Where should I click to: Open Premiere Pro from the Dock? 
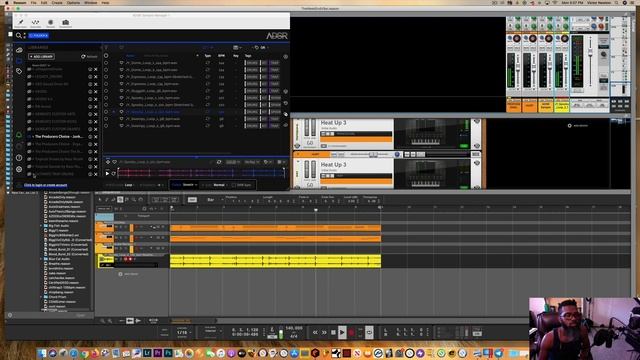coord(158,353)
